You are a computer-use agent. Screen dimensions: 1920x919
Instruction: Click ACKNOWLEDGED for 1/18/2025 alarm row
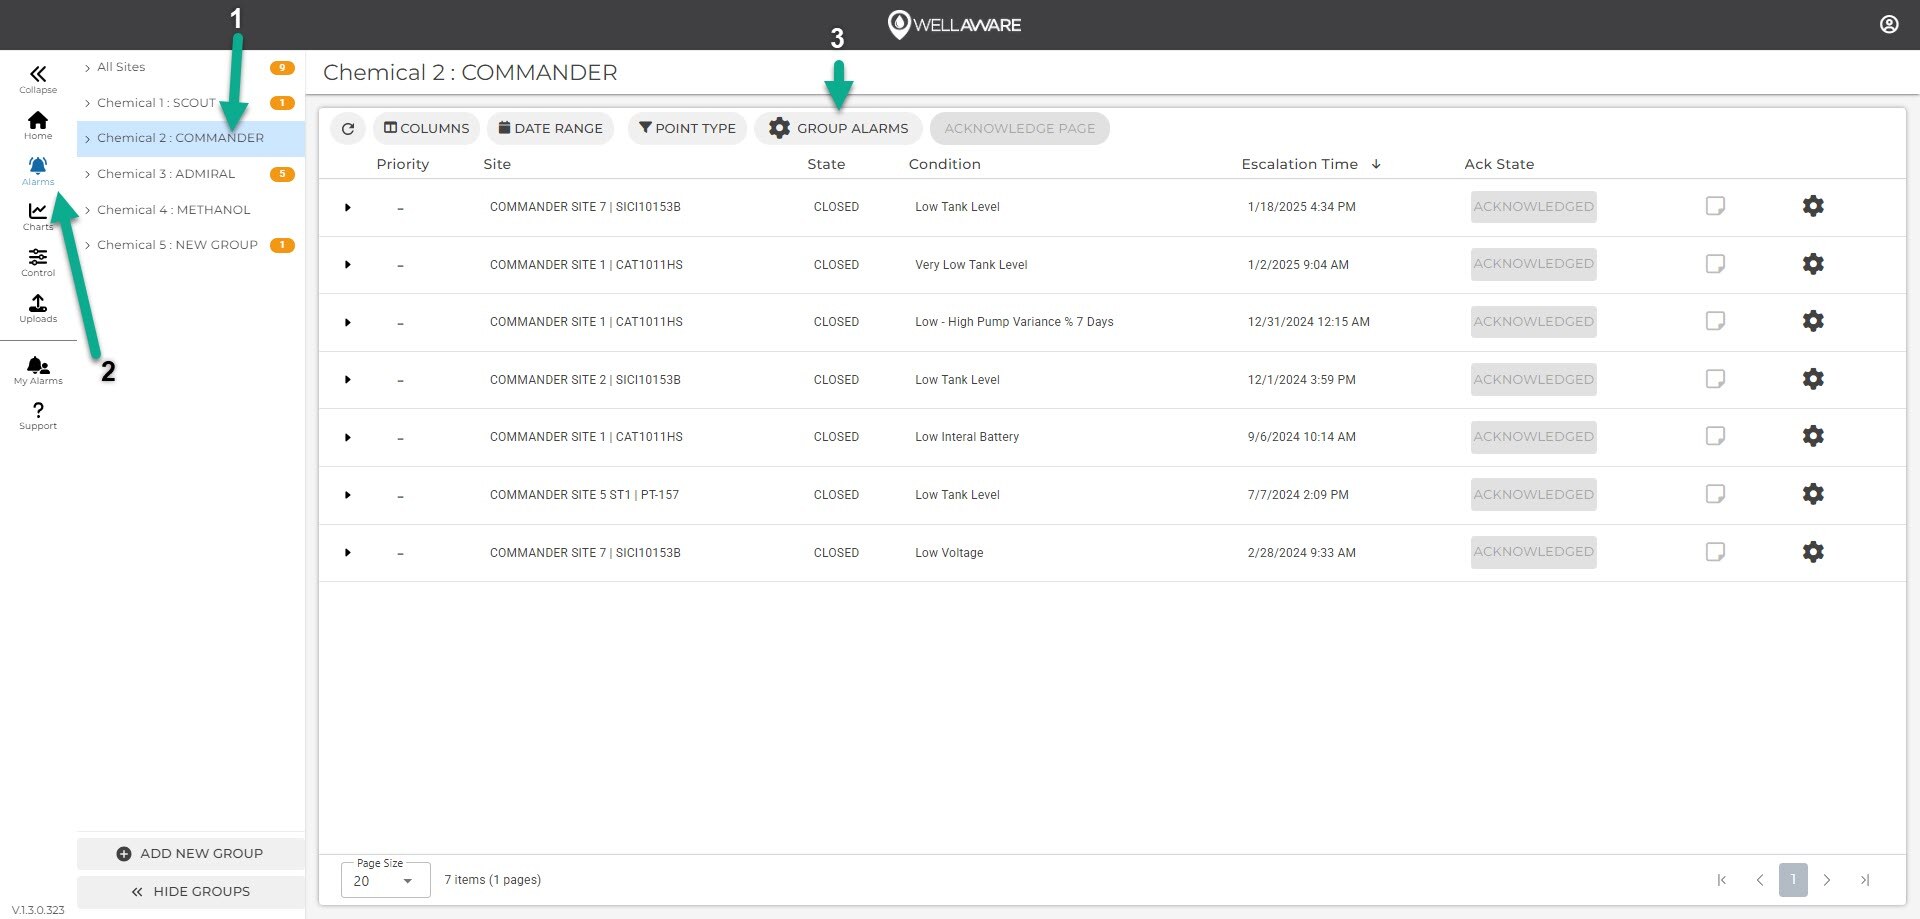1533,206
